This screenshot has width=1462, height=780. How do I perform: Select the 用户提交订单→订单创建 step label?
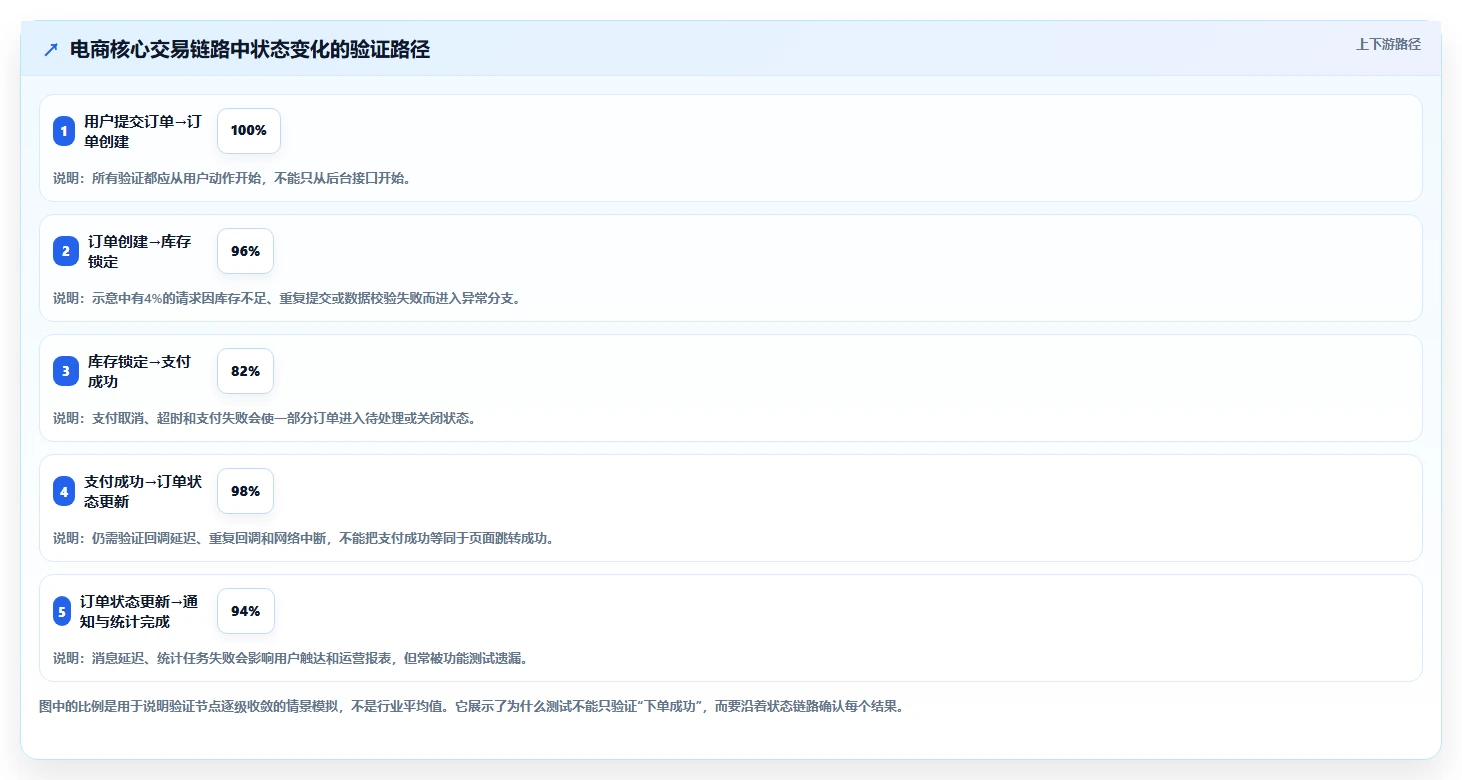click(x=143, y=131)
